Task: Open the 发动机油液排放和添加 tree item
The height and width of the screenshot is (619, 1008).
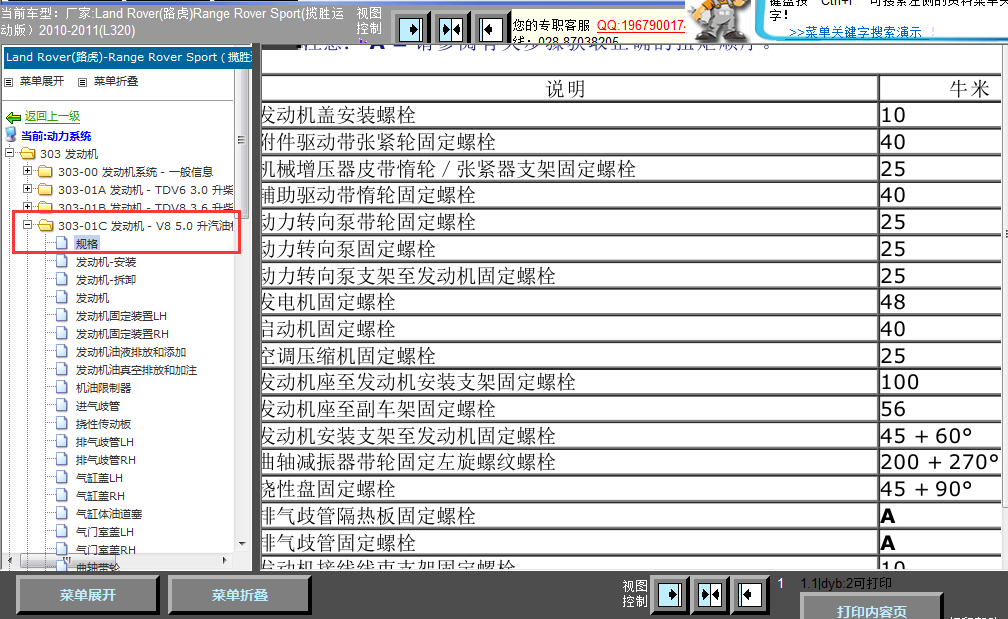Action: tap(130, 352)
